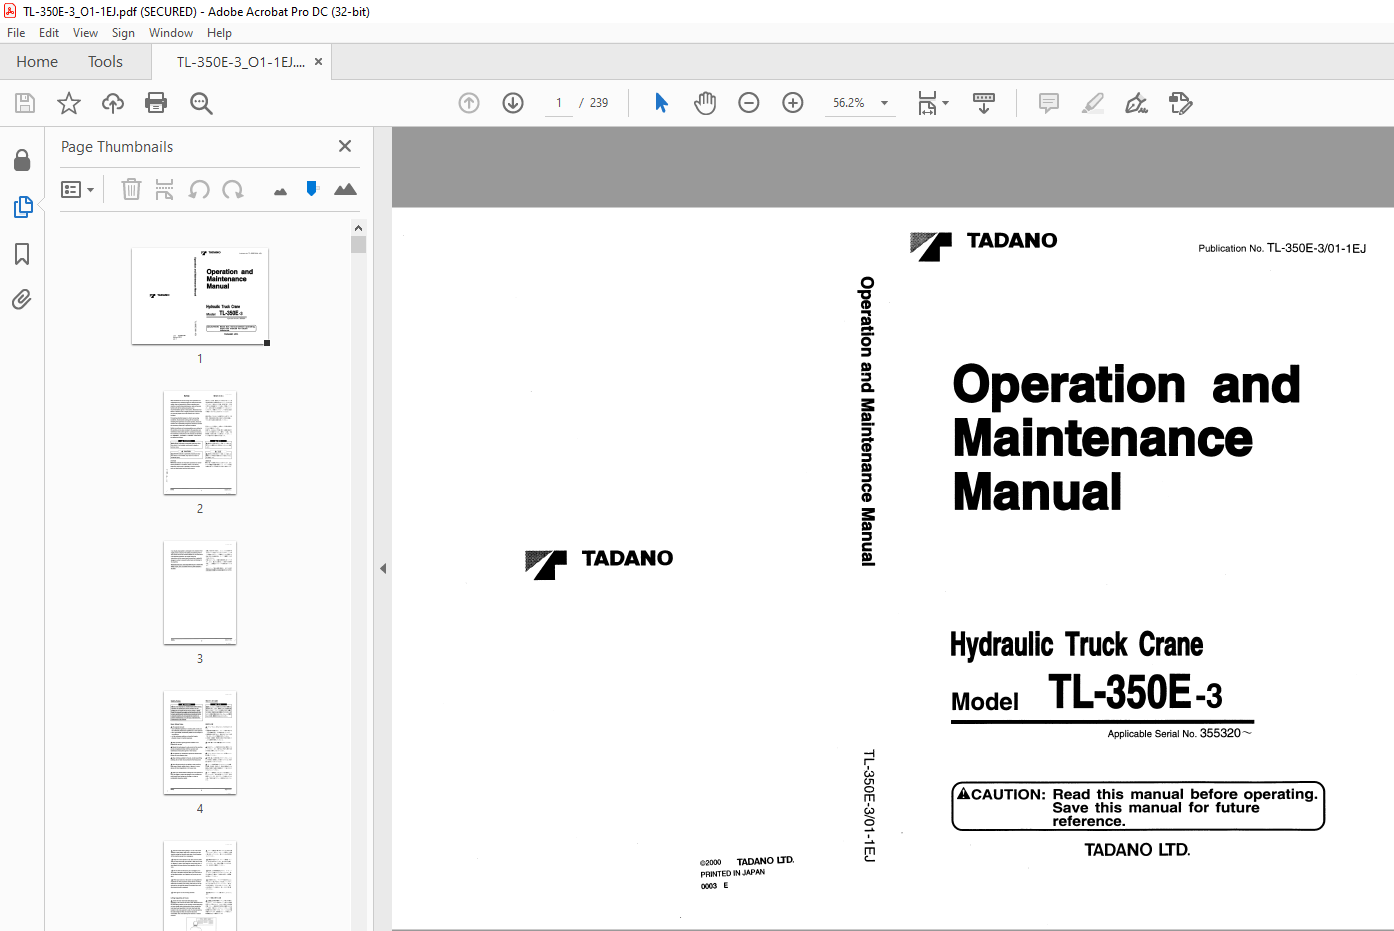Toggle Page Thumbnails panel icon

(x=22, y=207)
